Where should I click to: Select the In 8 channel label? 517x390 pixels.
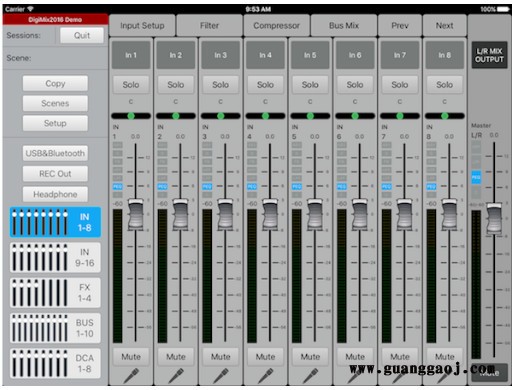click(444, 55)
